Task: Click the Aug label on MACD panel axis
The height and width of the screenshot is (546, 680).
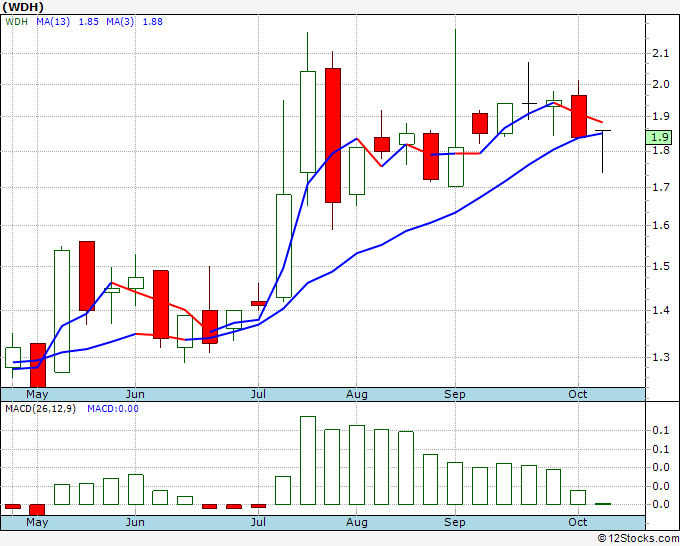Action: 356,523
